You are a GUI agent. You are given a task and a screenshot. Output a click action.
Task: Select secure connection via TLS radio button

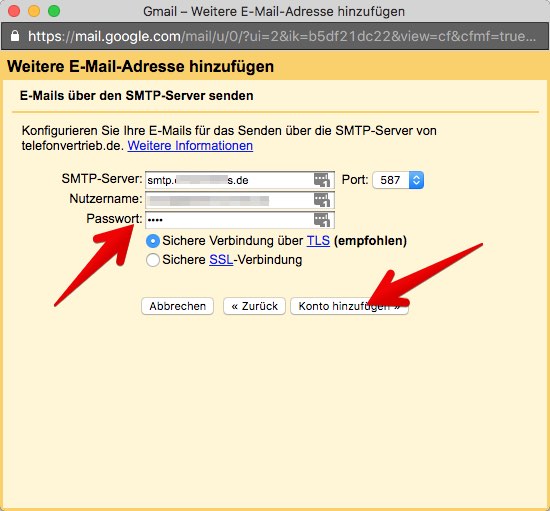coord(153,241)
